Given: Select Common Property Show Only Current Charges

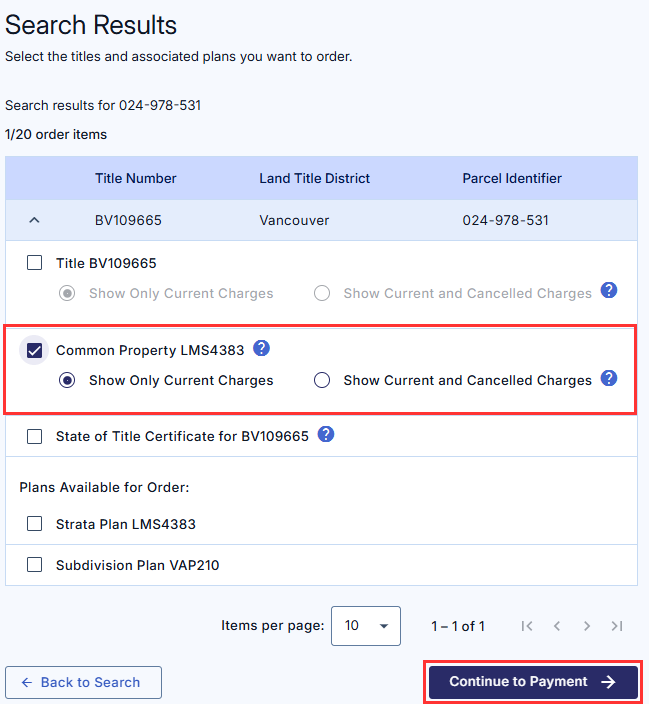Looking at the screenshot, I should pos(67,380).
